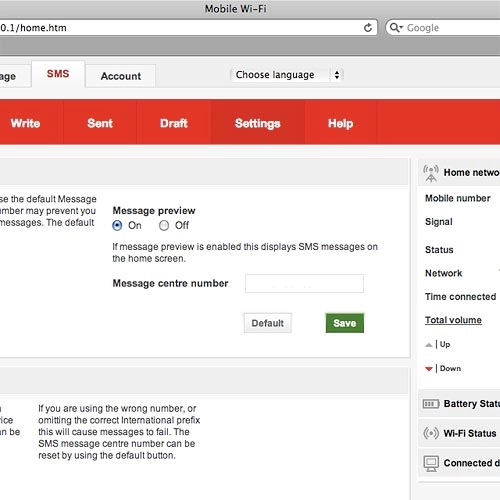500x500 pixels.
Task: Open the Draft messages section
Action: tap(174, 123)
